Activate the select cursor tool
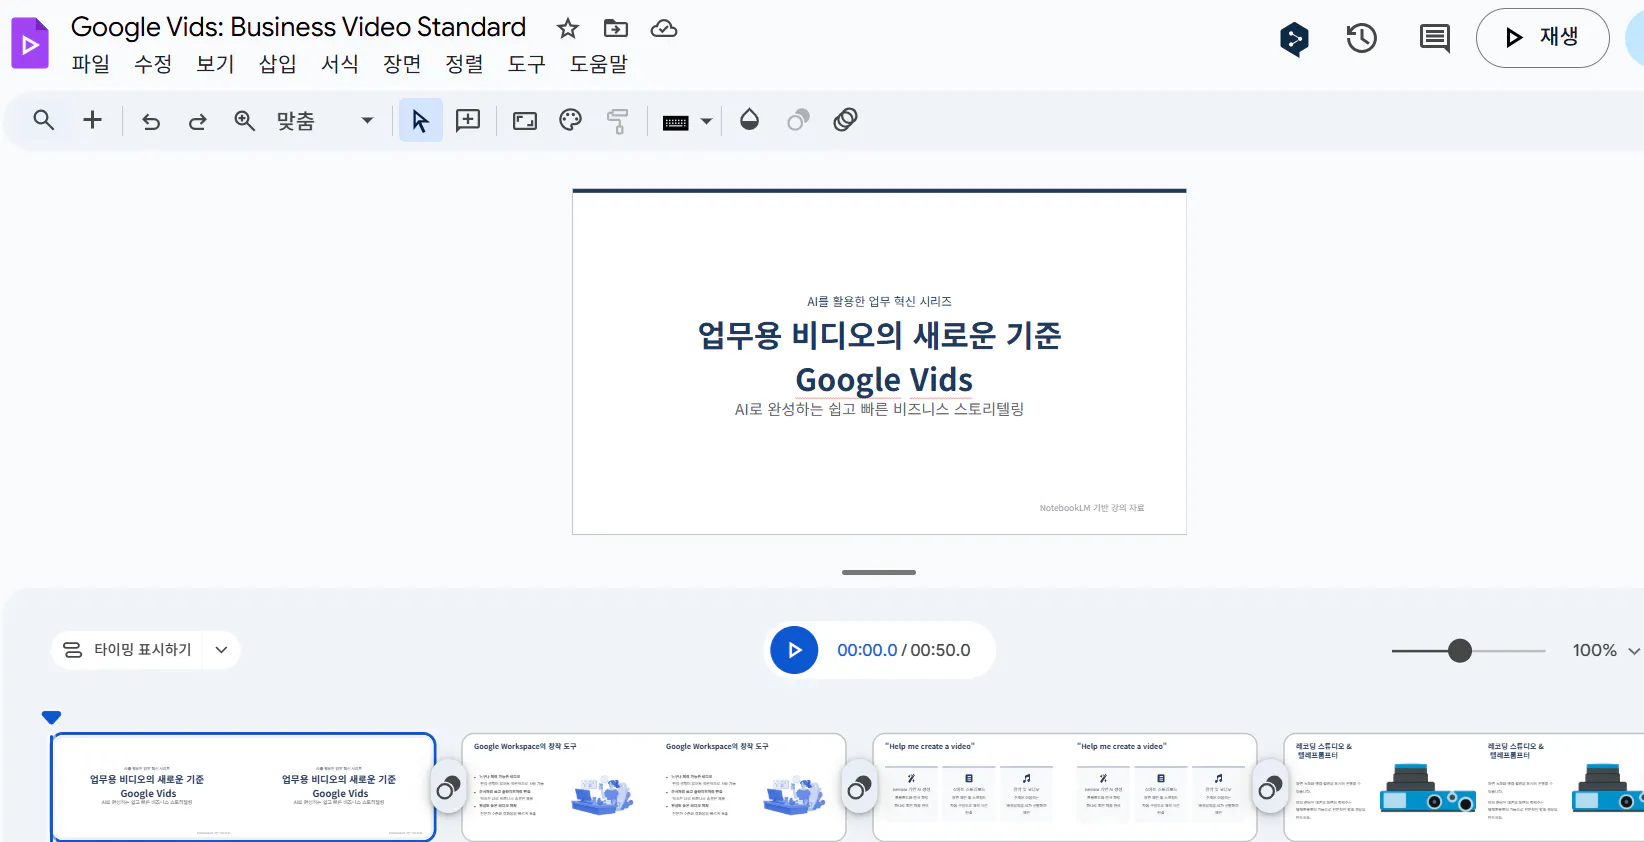This screenshot has width=1644, height=842. pos(420,121)
